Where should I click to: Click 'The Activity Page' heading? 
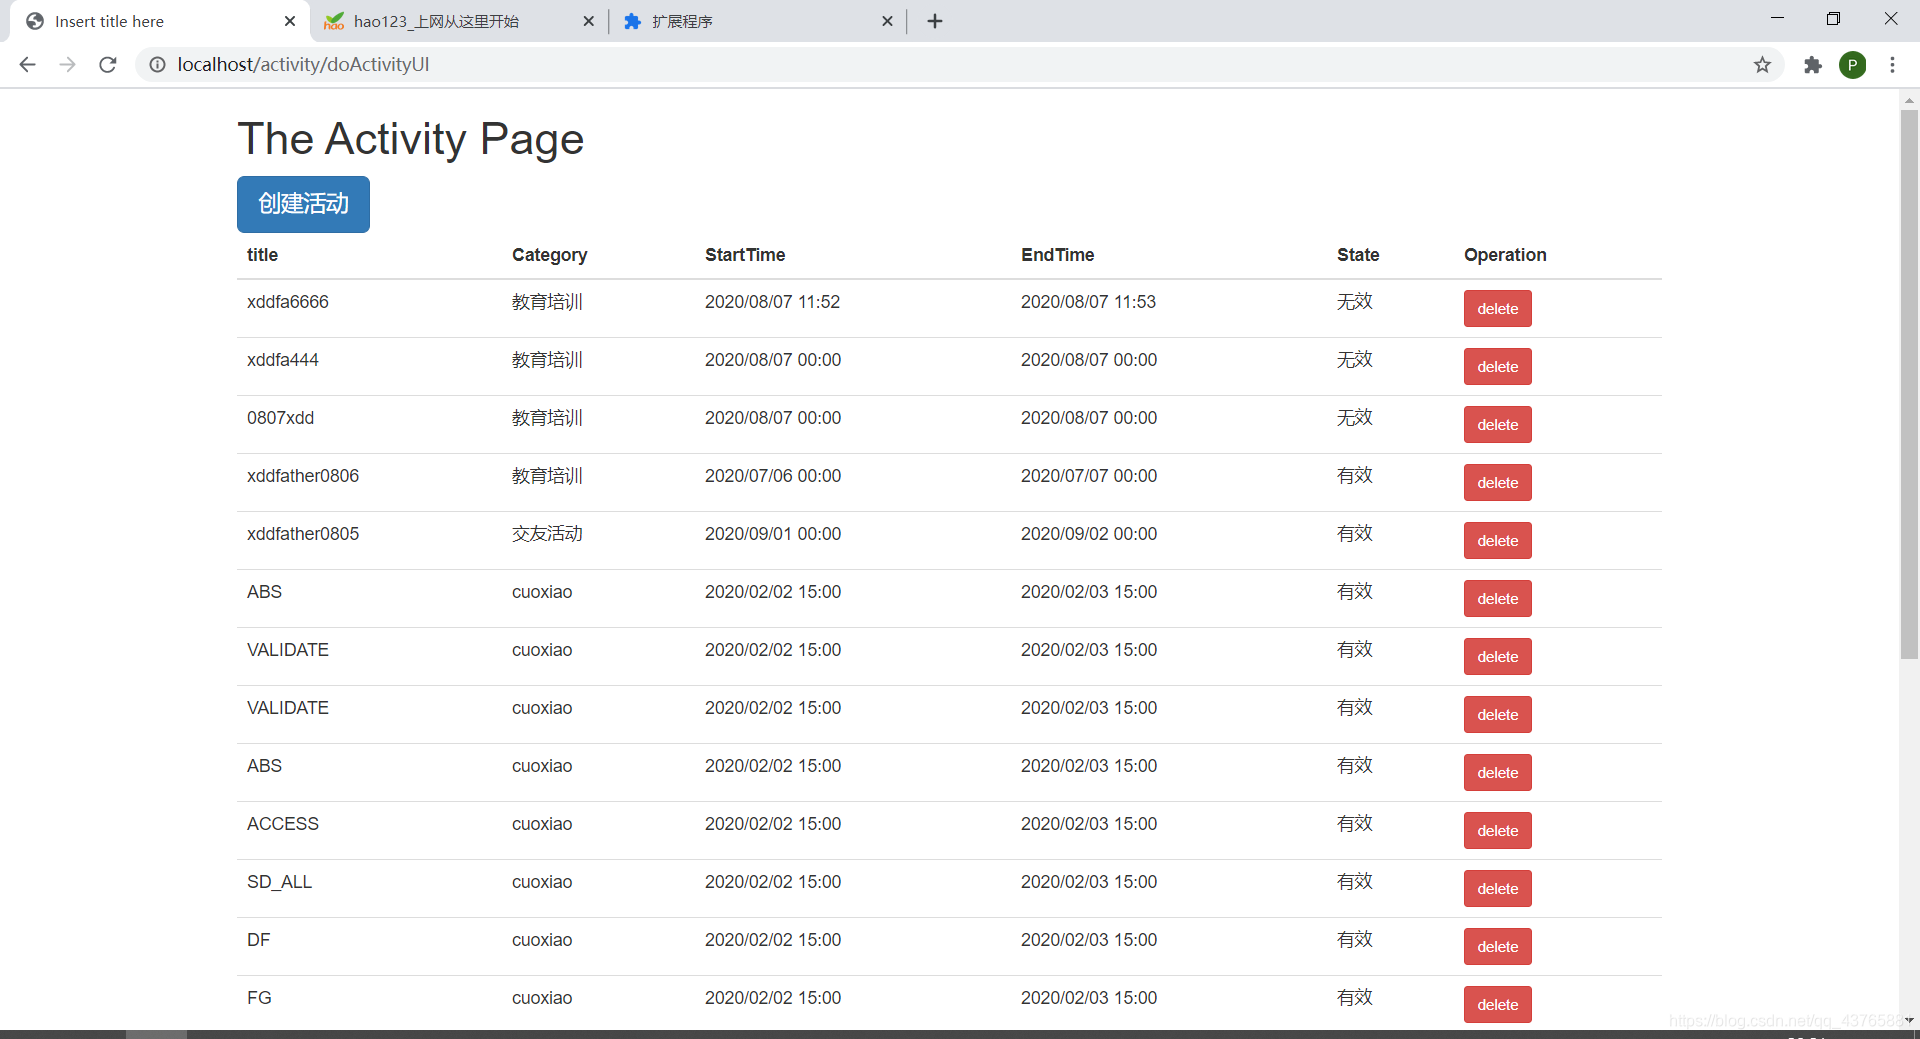tap(410, 139)
